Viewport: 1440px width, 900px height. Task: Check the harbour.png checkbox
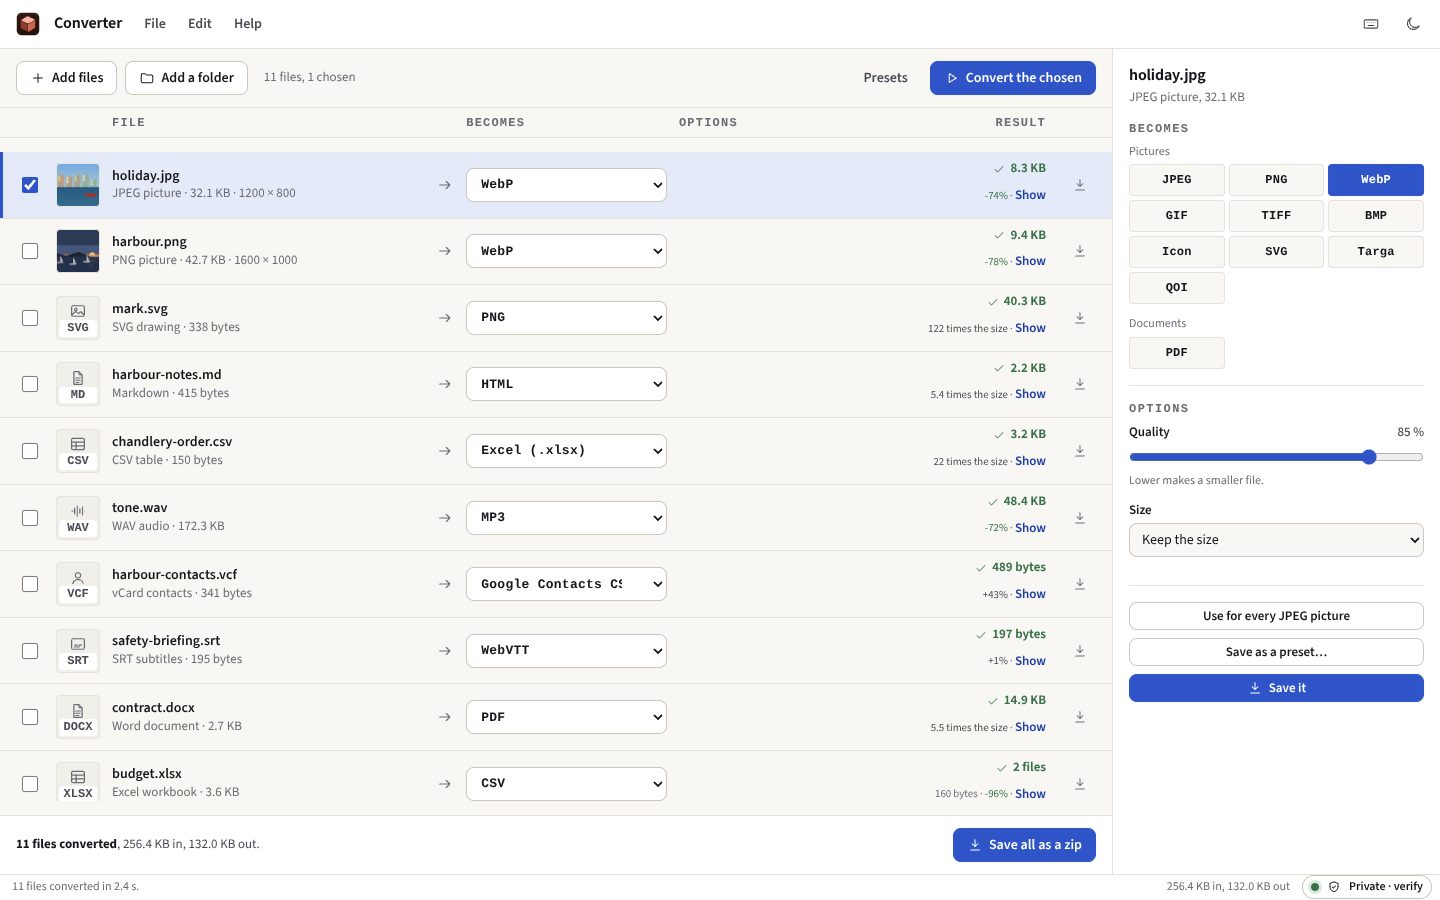pyautogui.click(x=30, y=251)
